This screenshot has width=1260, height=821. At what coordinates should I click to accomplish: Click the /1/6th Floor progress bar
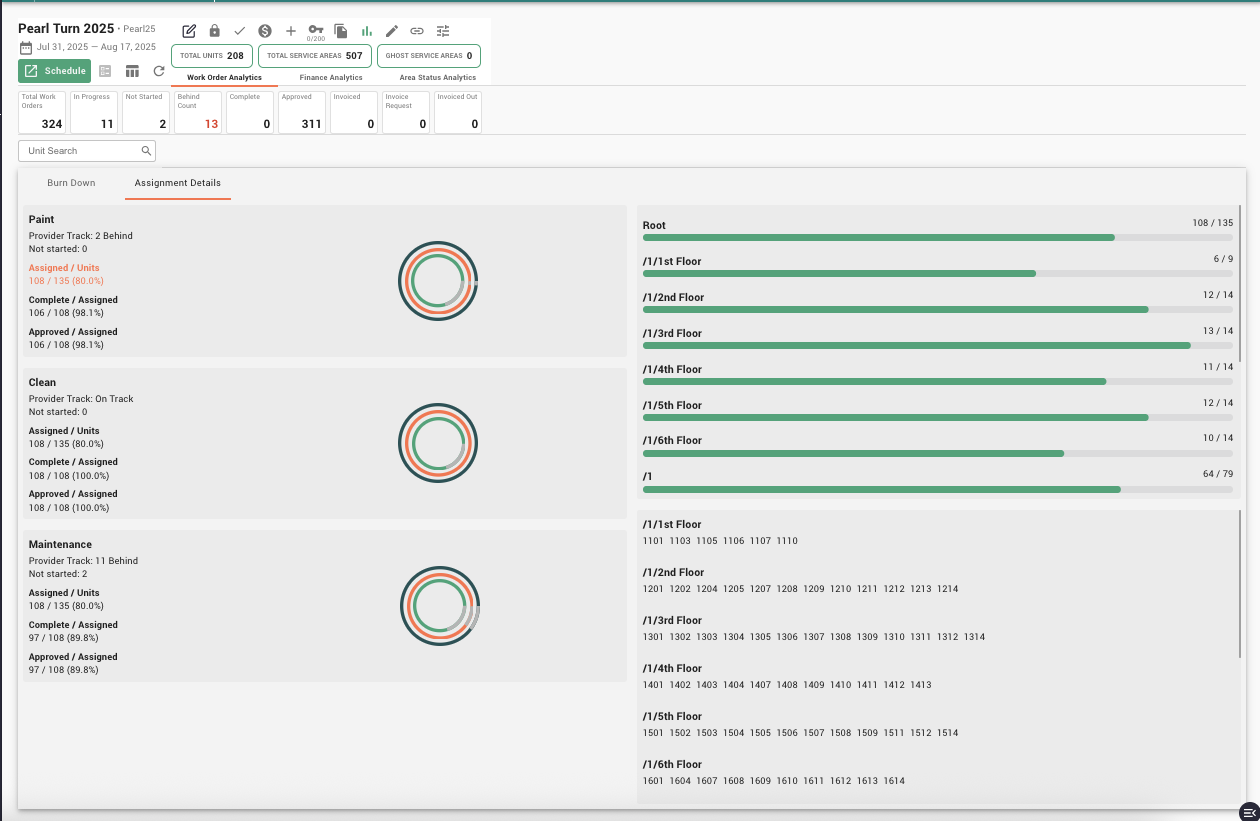point(938,453)
